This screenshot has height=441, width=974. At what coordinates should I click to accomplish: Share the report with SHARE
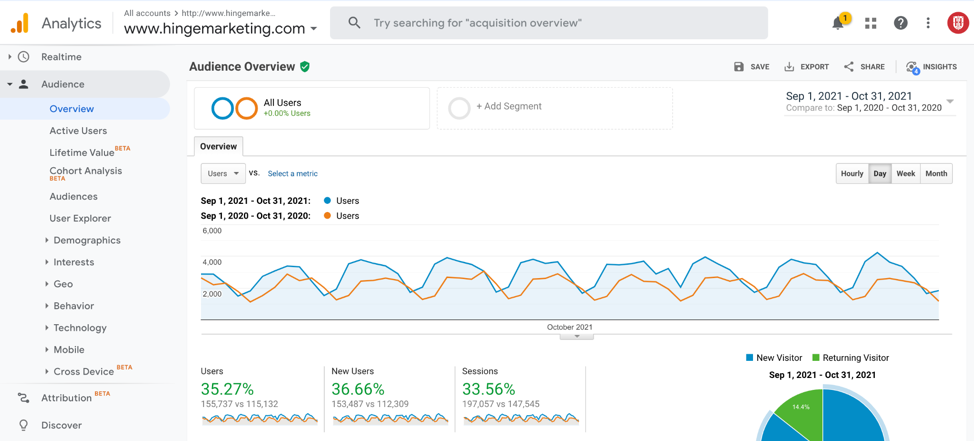coord(864,66)
